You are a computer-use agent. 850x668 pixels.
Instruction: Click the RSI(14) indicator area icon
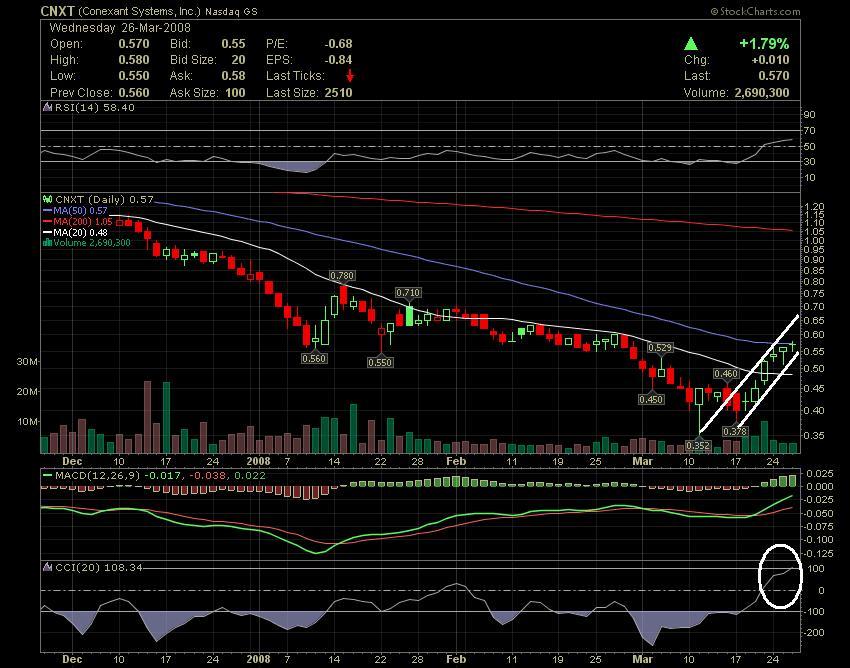(x=48, y=107)
